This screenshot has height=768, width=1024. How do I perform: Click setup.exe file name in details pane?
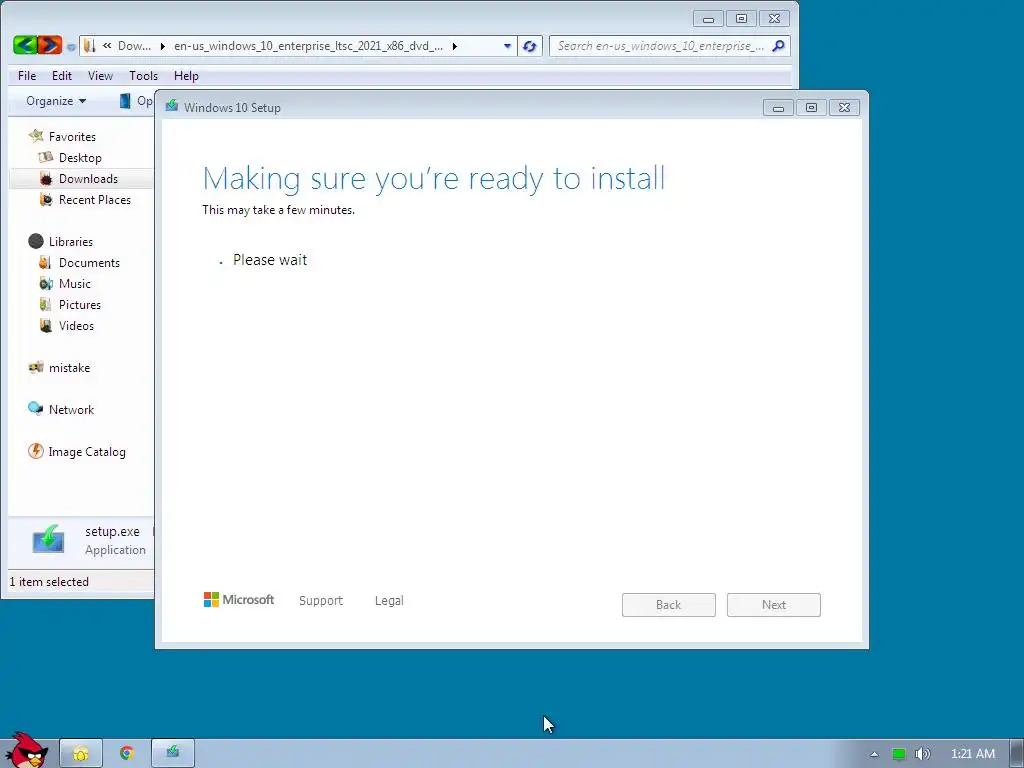tap(112, 532)
